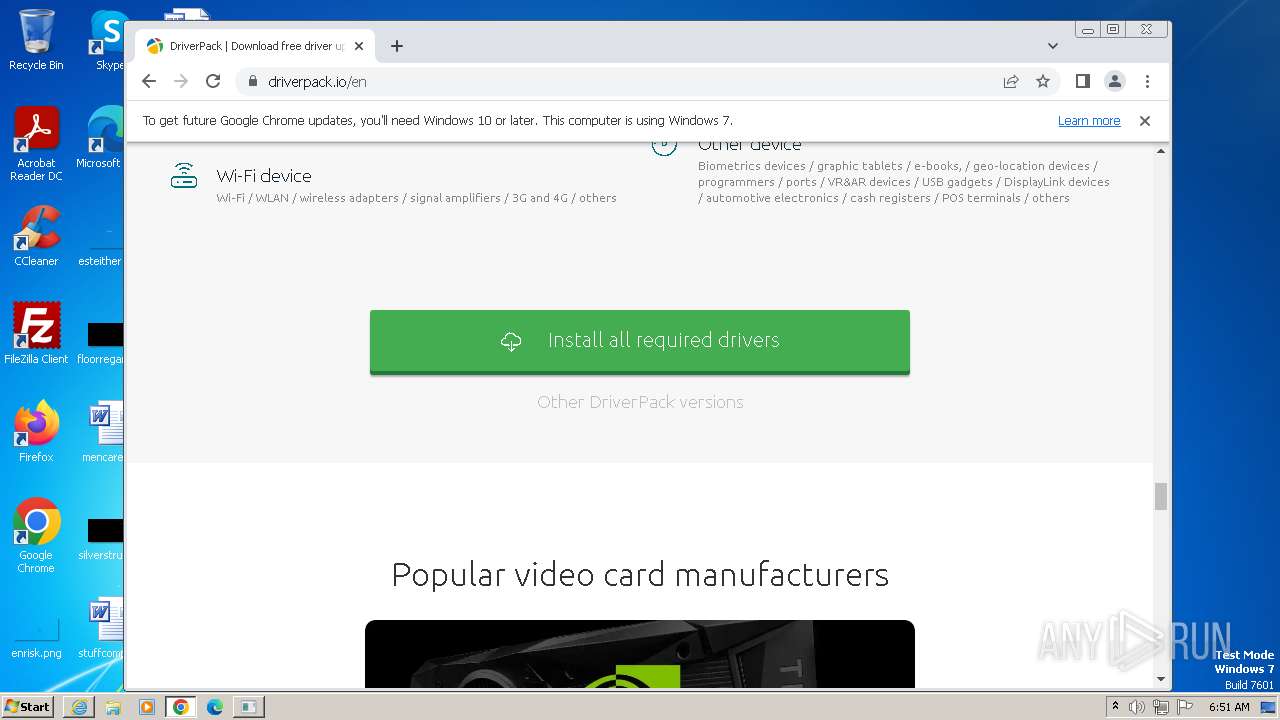Open the Windows Start menu
This screenshot has width=1280, height=720.
[x=28, y=706]
